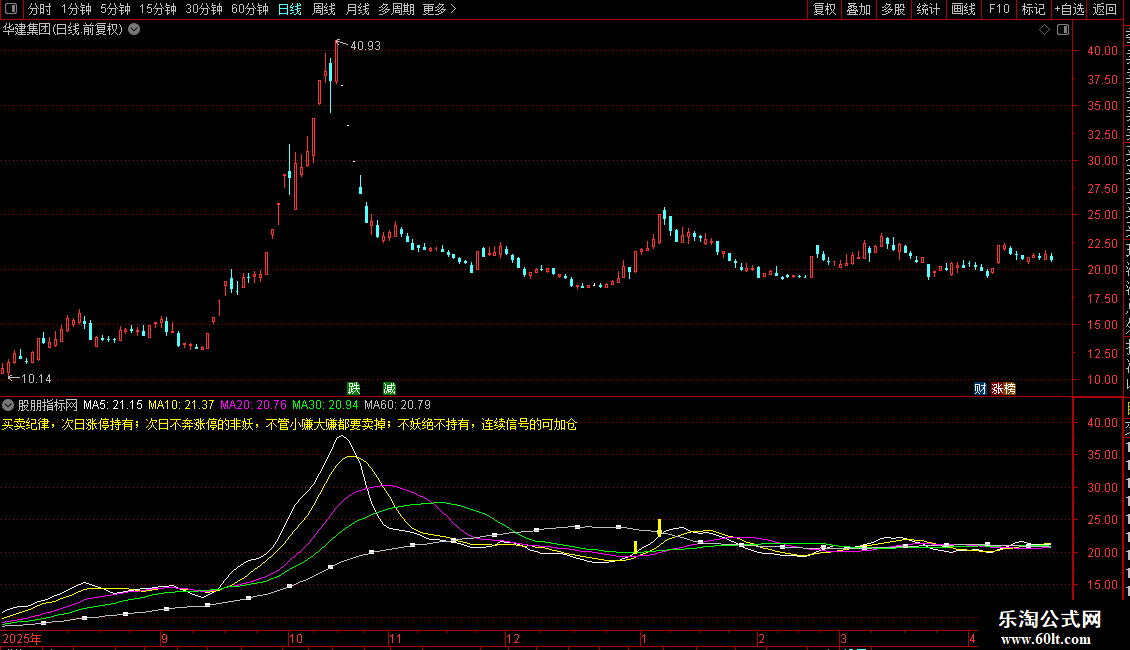
Task: Click the month 11 timeline marker
Action: pos(395,638)
